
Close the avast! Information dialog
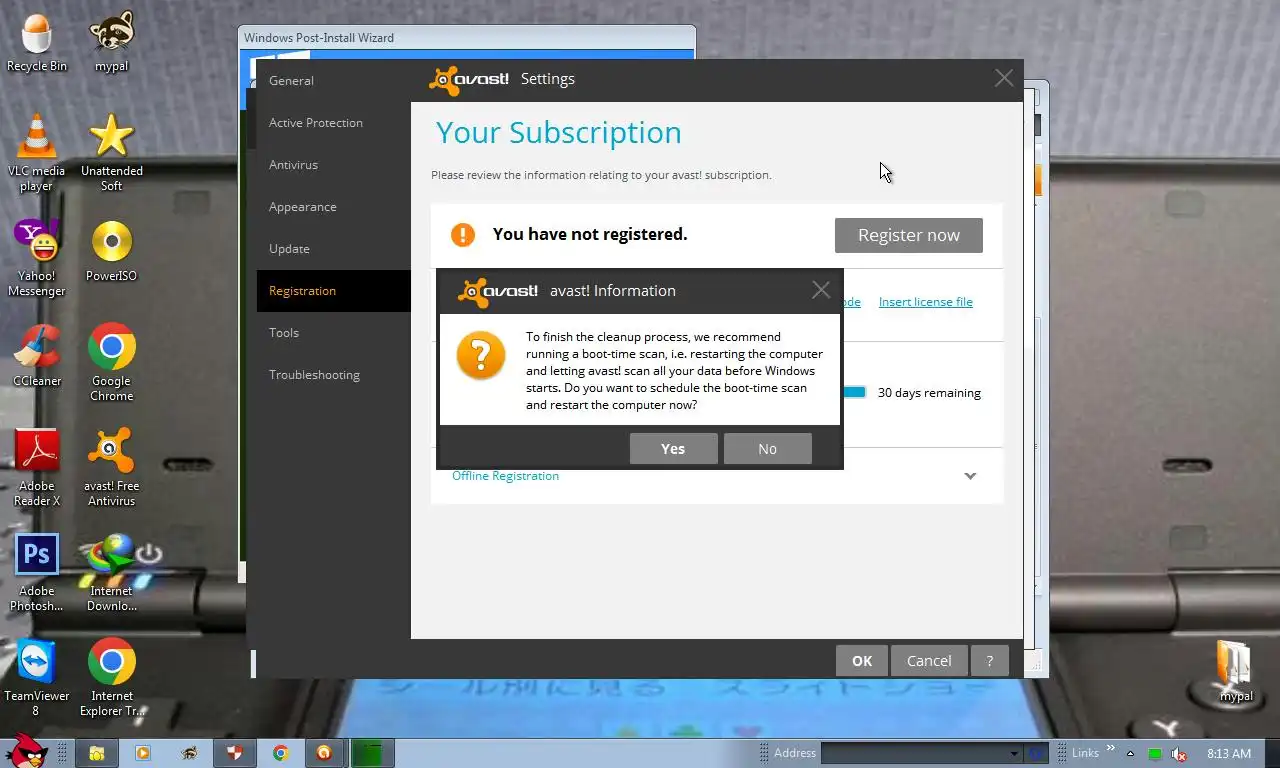tap(821, 290)
